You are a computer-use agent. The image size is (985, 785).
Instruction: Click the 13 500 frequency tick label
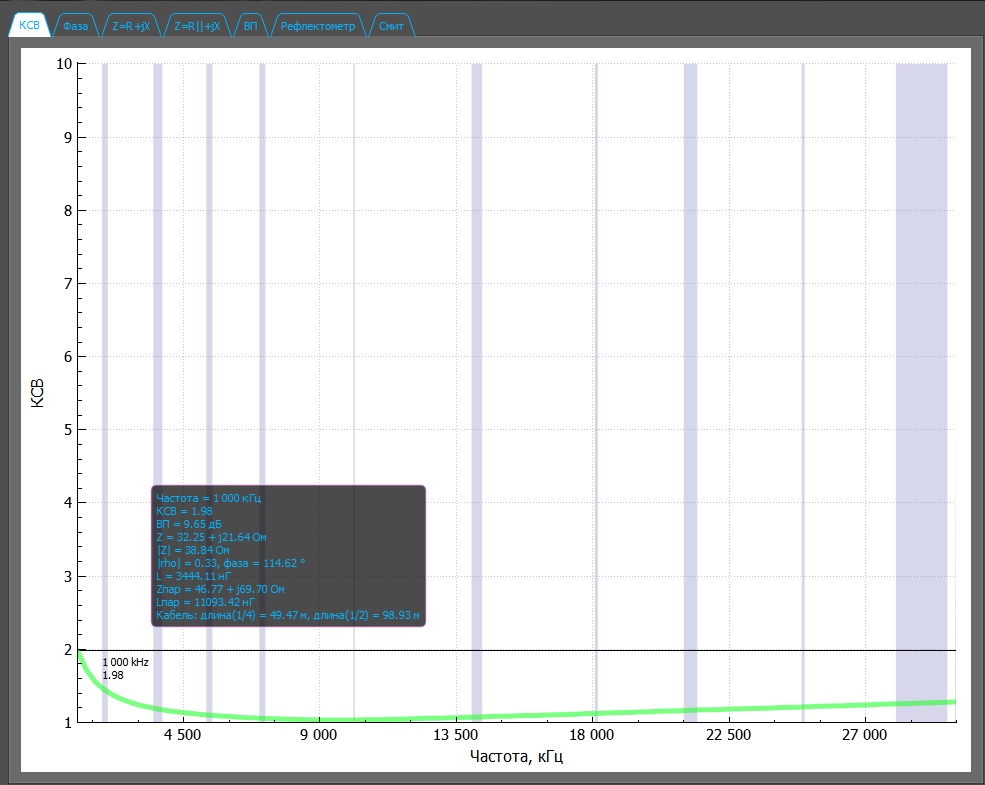pos(454,737)
